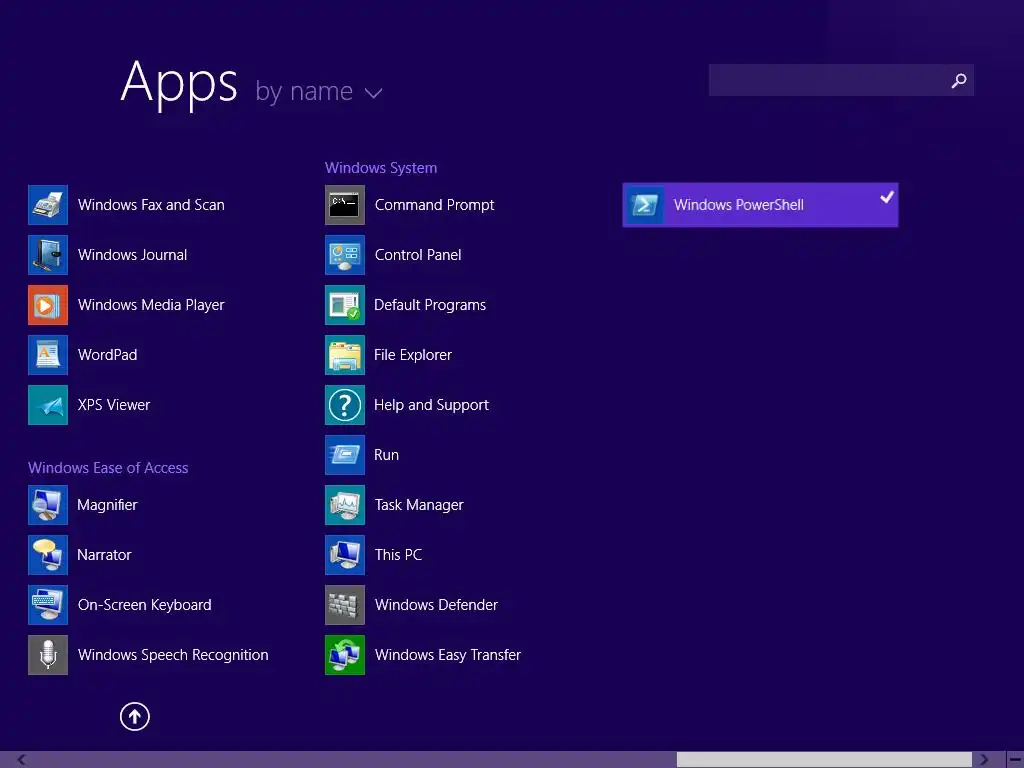This screenshot has height=768, width=1024.
Task: Click the 'Command Prompt' label
Action: (434, 205)
